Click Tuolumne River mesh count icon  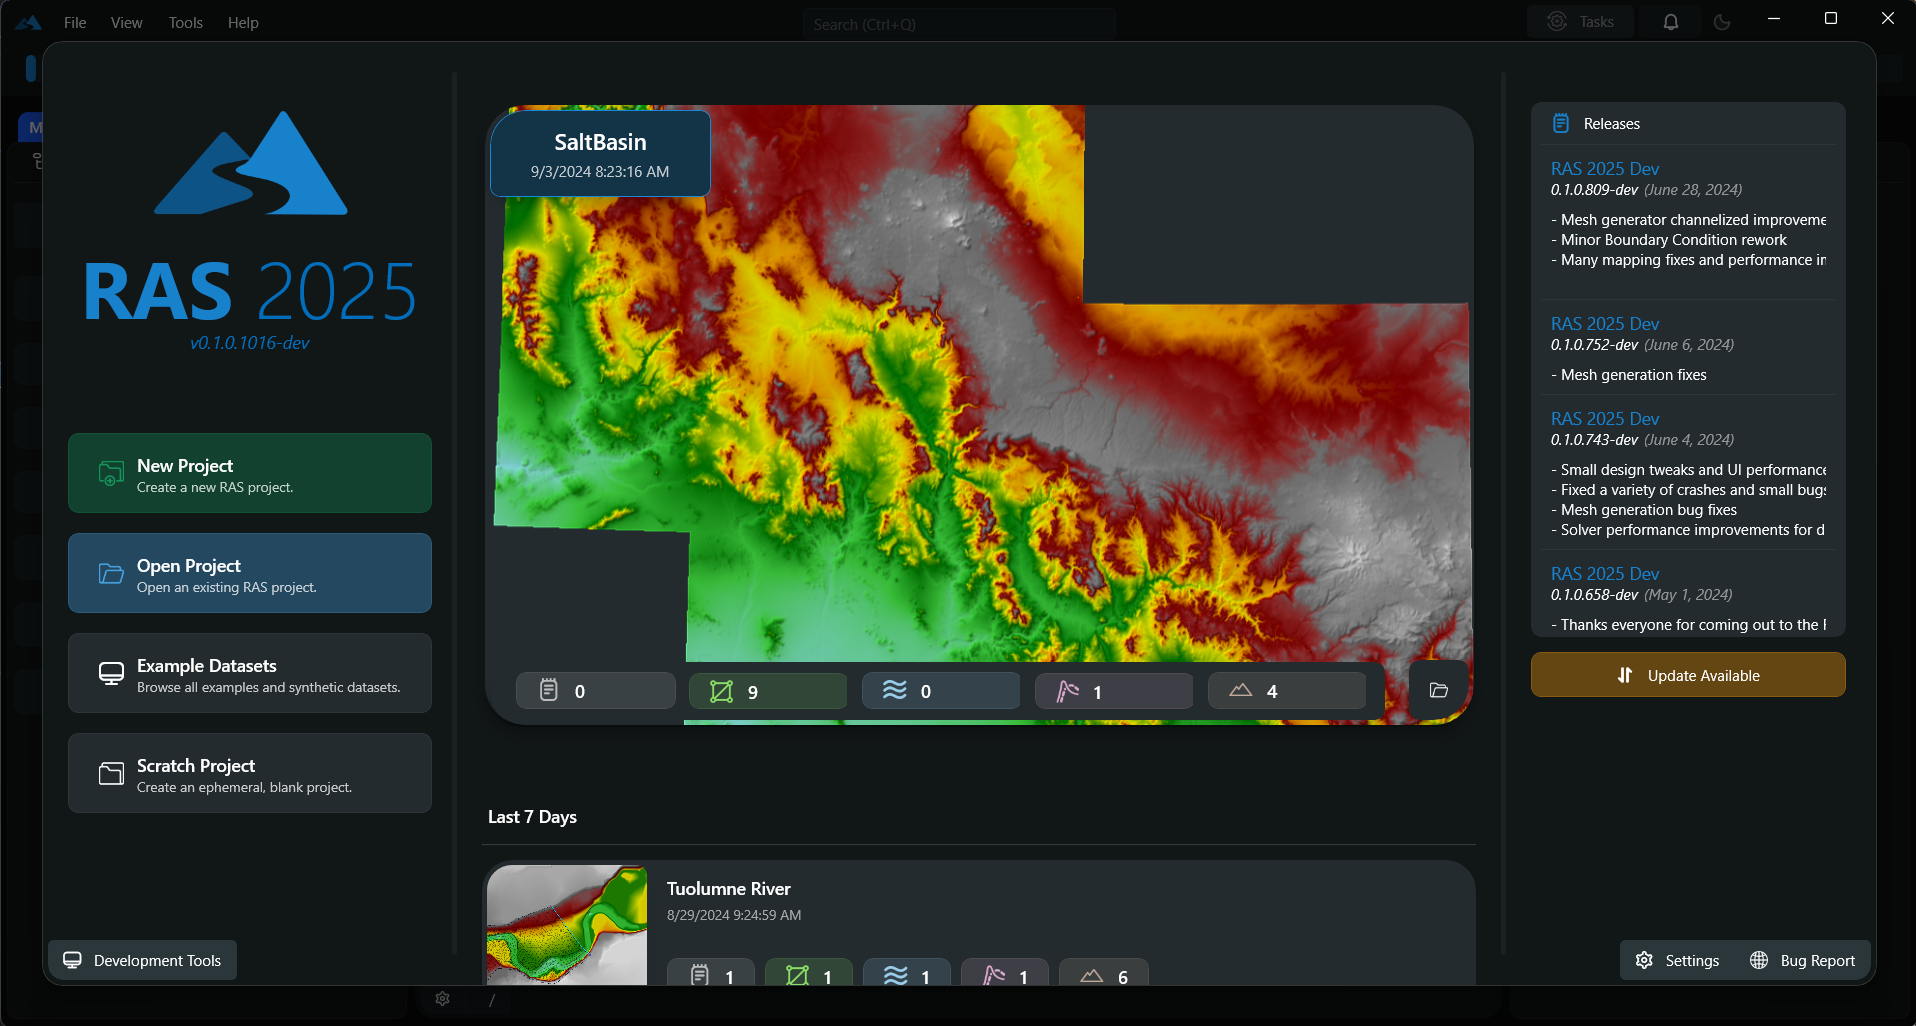(797, 975)
